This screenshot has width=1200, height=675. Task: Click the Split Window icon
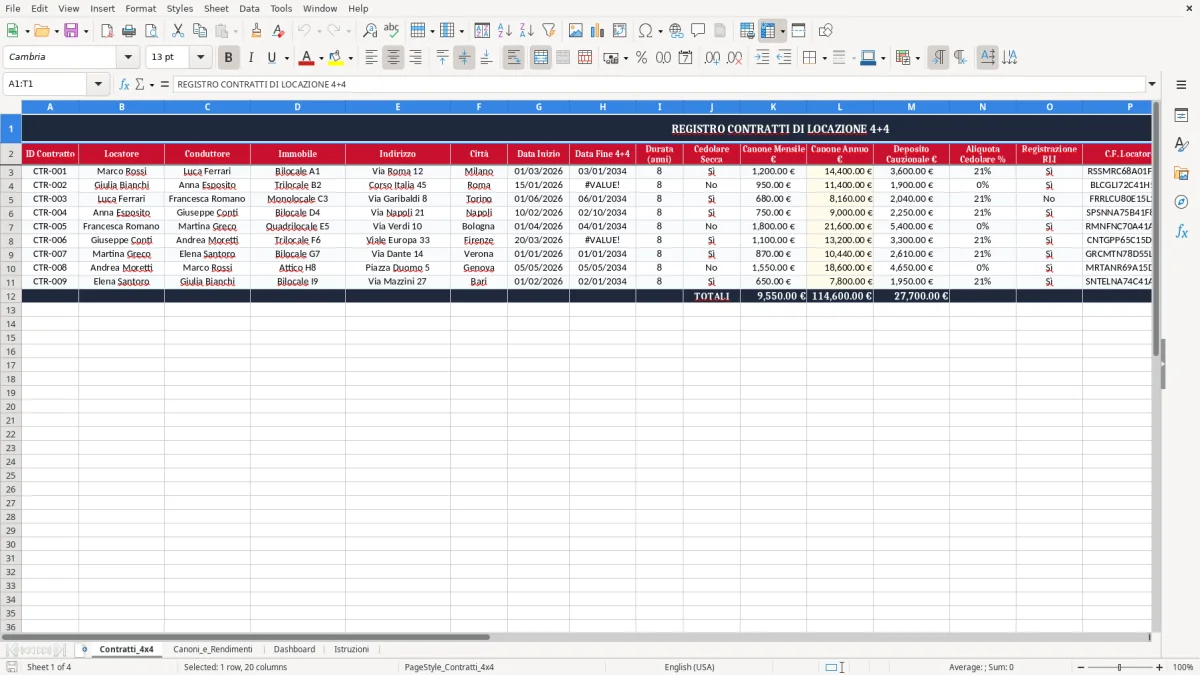point(799,31)
